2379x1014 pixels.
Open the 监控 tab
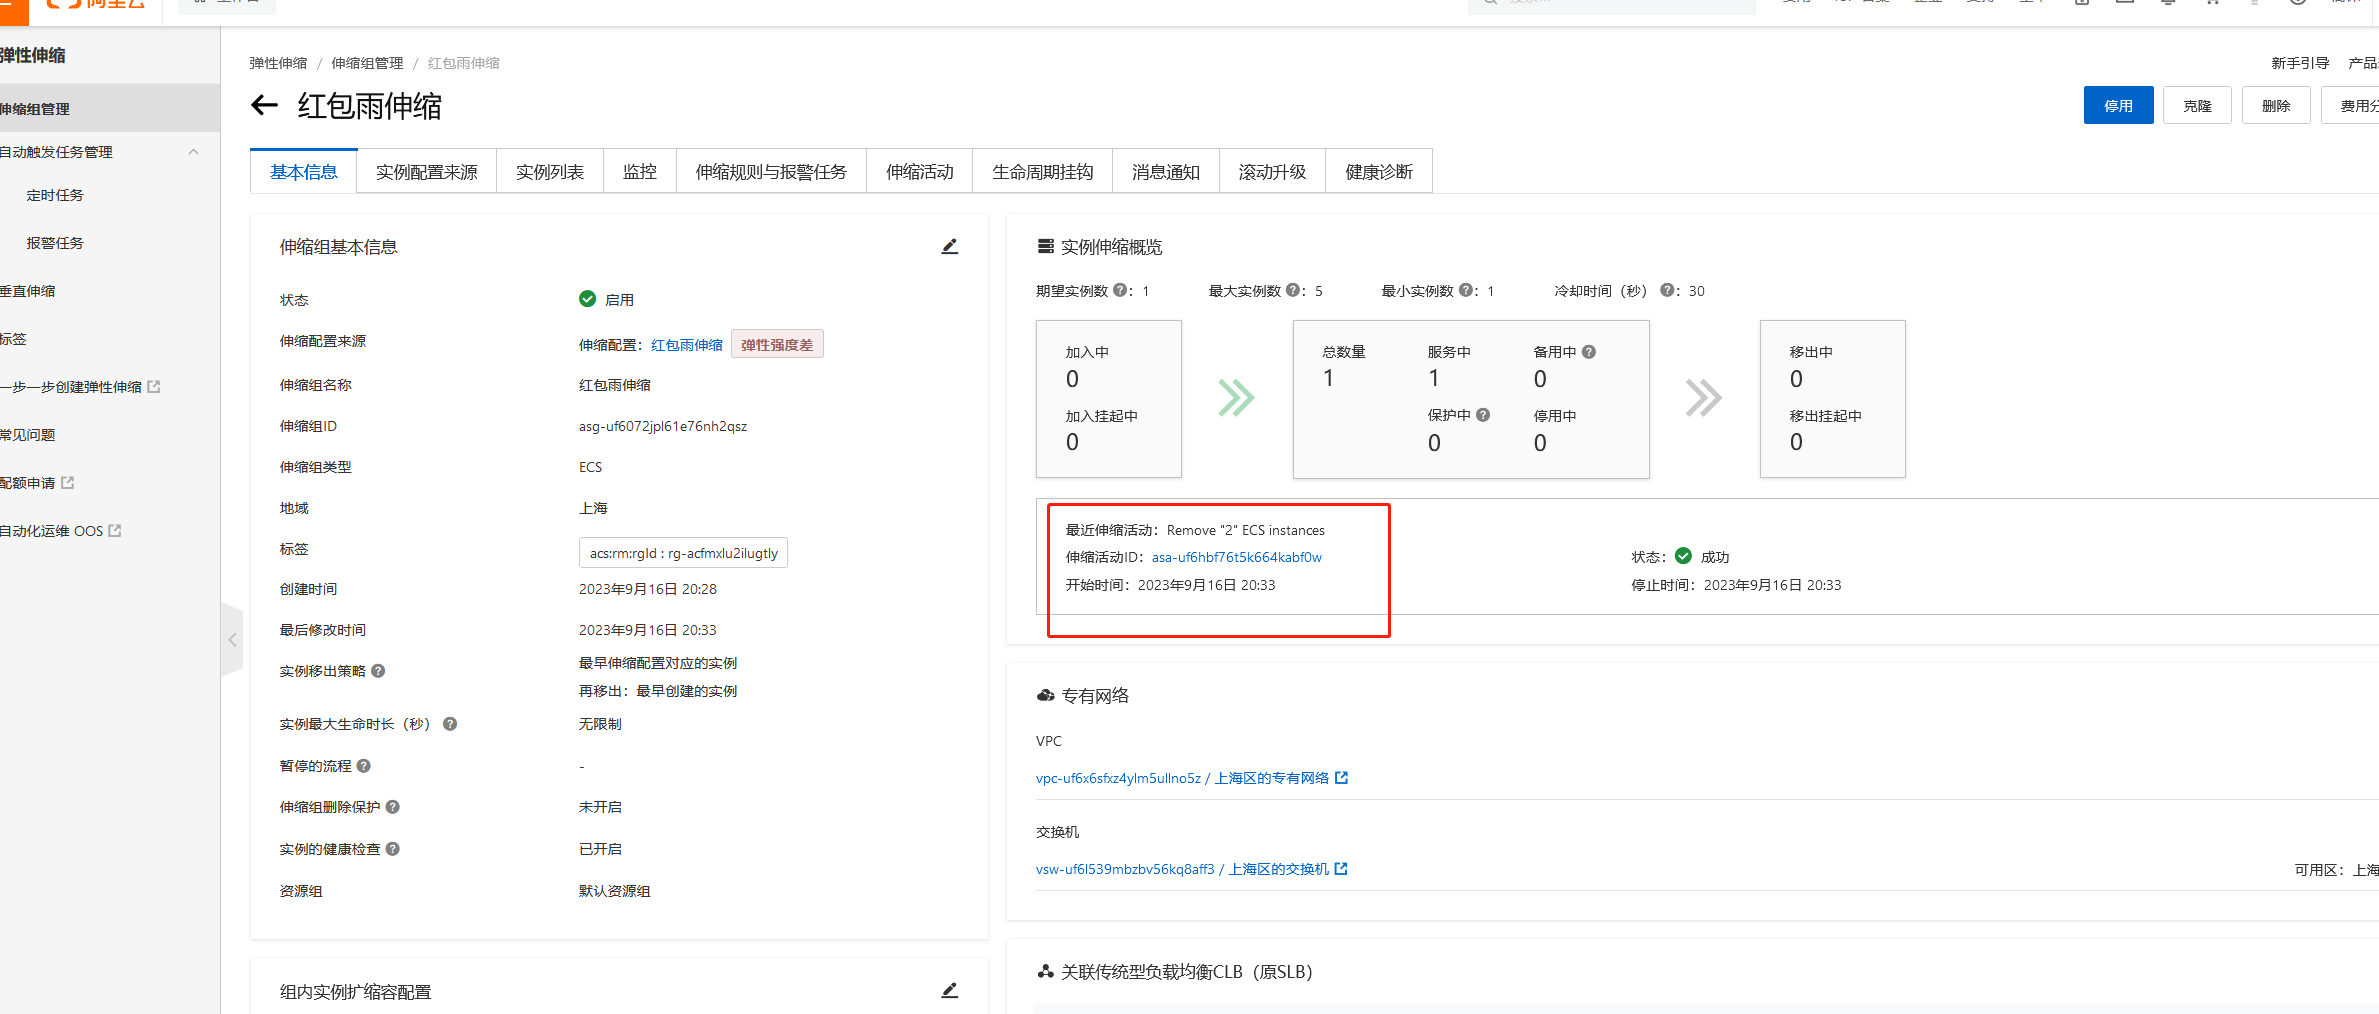pyautogui.click(x=640, y=172)
